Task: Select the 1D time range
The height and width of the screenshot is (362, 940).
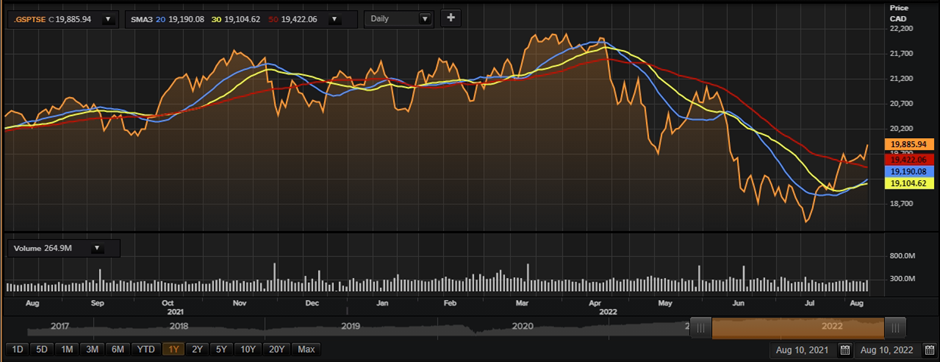Action: tap(17, 349)
